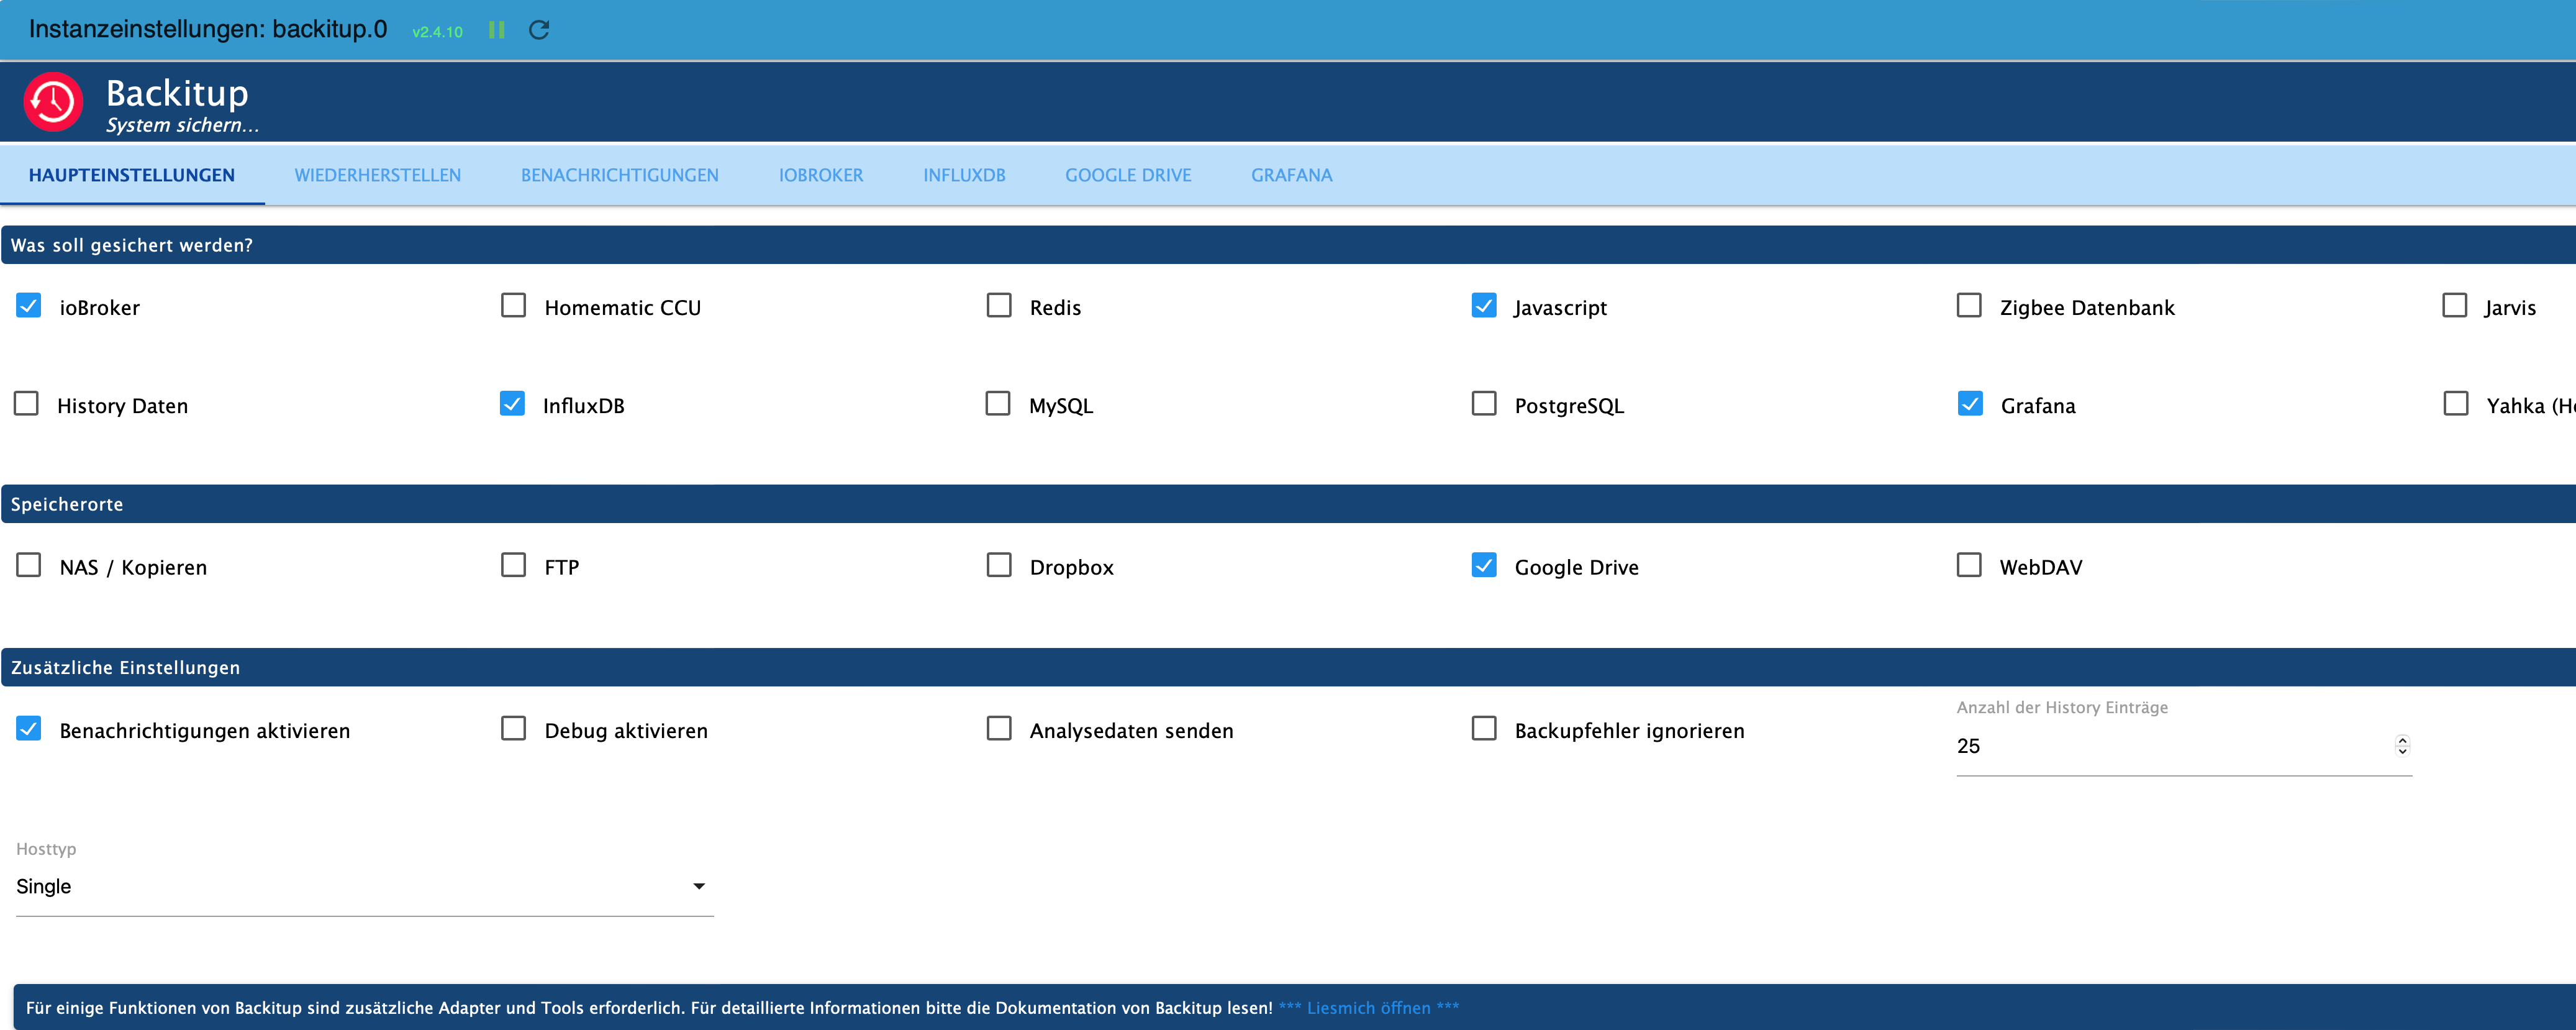Tick the NAS / Kopieren checkbox
This screenshot has height=1030, width=2576.
pos(29,565)
